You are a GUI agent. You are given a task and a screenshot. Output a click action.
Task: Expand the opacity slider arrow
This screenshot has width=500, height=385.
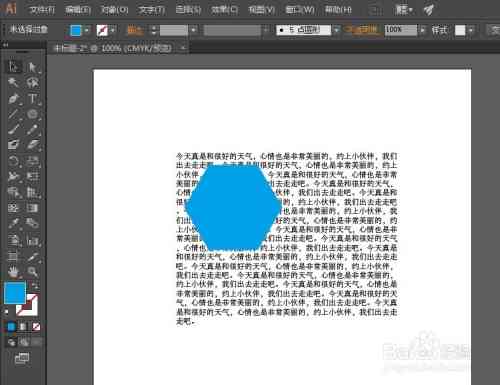(423, 30)
